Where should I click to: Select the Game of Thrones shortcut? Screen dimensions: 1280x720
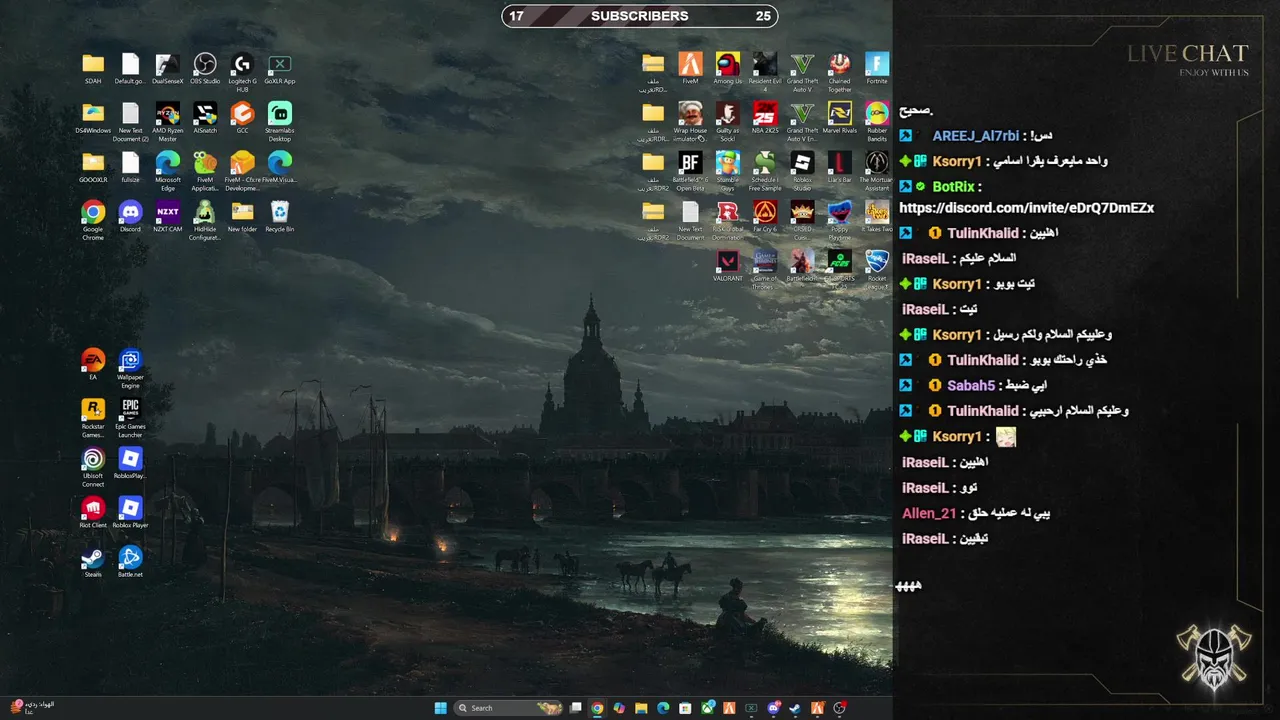[x=765, y=269]
